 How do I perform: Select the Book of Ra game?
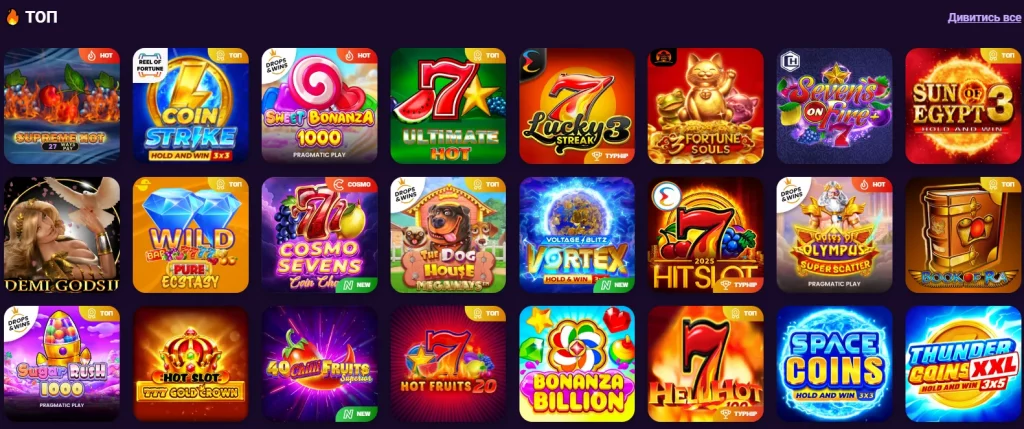pyautogui.click(x=963, y=234)
